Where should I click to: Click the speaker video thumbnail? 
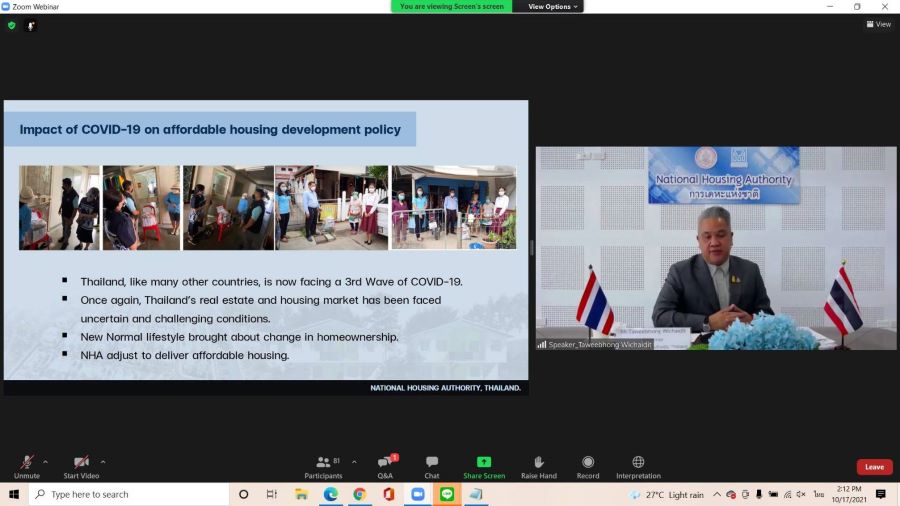[x=716, y=248]
